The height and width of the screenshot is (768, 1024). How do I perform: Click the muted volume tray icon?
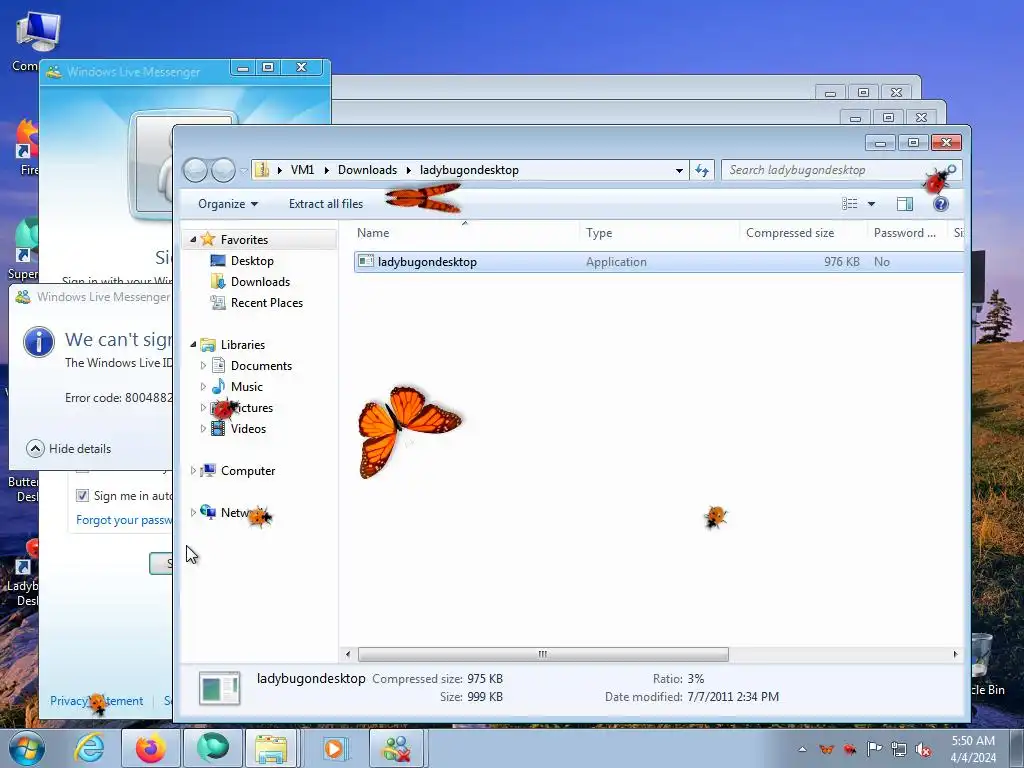[923, 750]
